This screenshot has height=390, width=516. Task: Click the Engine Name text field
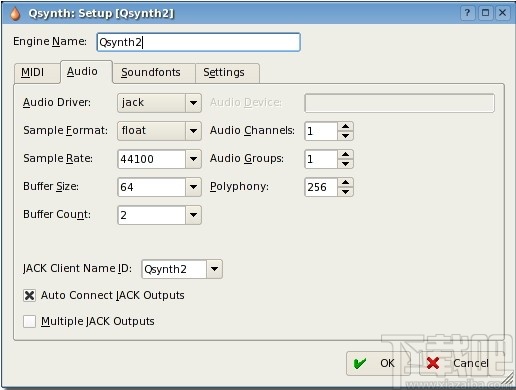point(199,42)
